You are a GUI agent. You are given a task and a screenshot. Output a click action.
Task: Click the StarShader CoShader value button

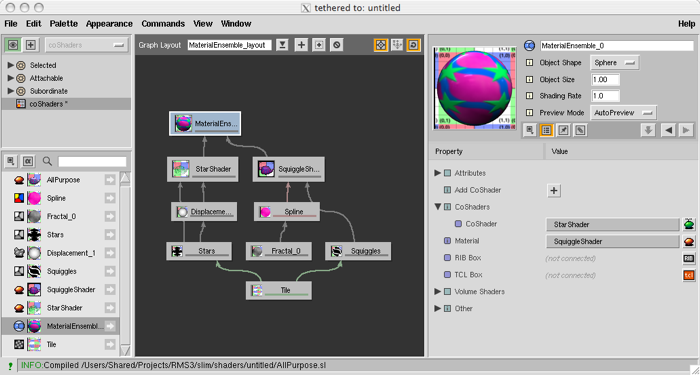[612, 225]
